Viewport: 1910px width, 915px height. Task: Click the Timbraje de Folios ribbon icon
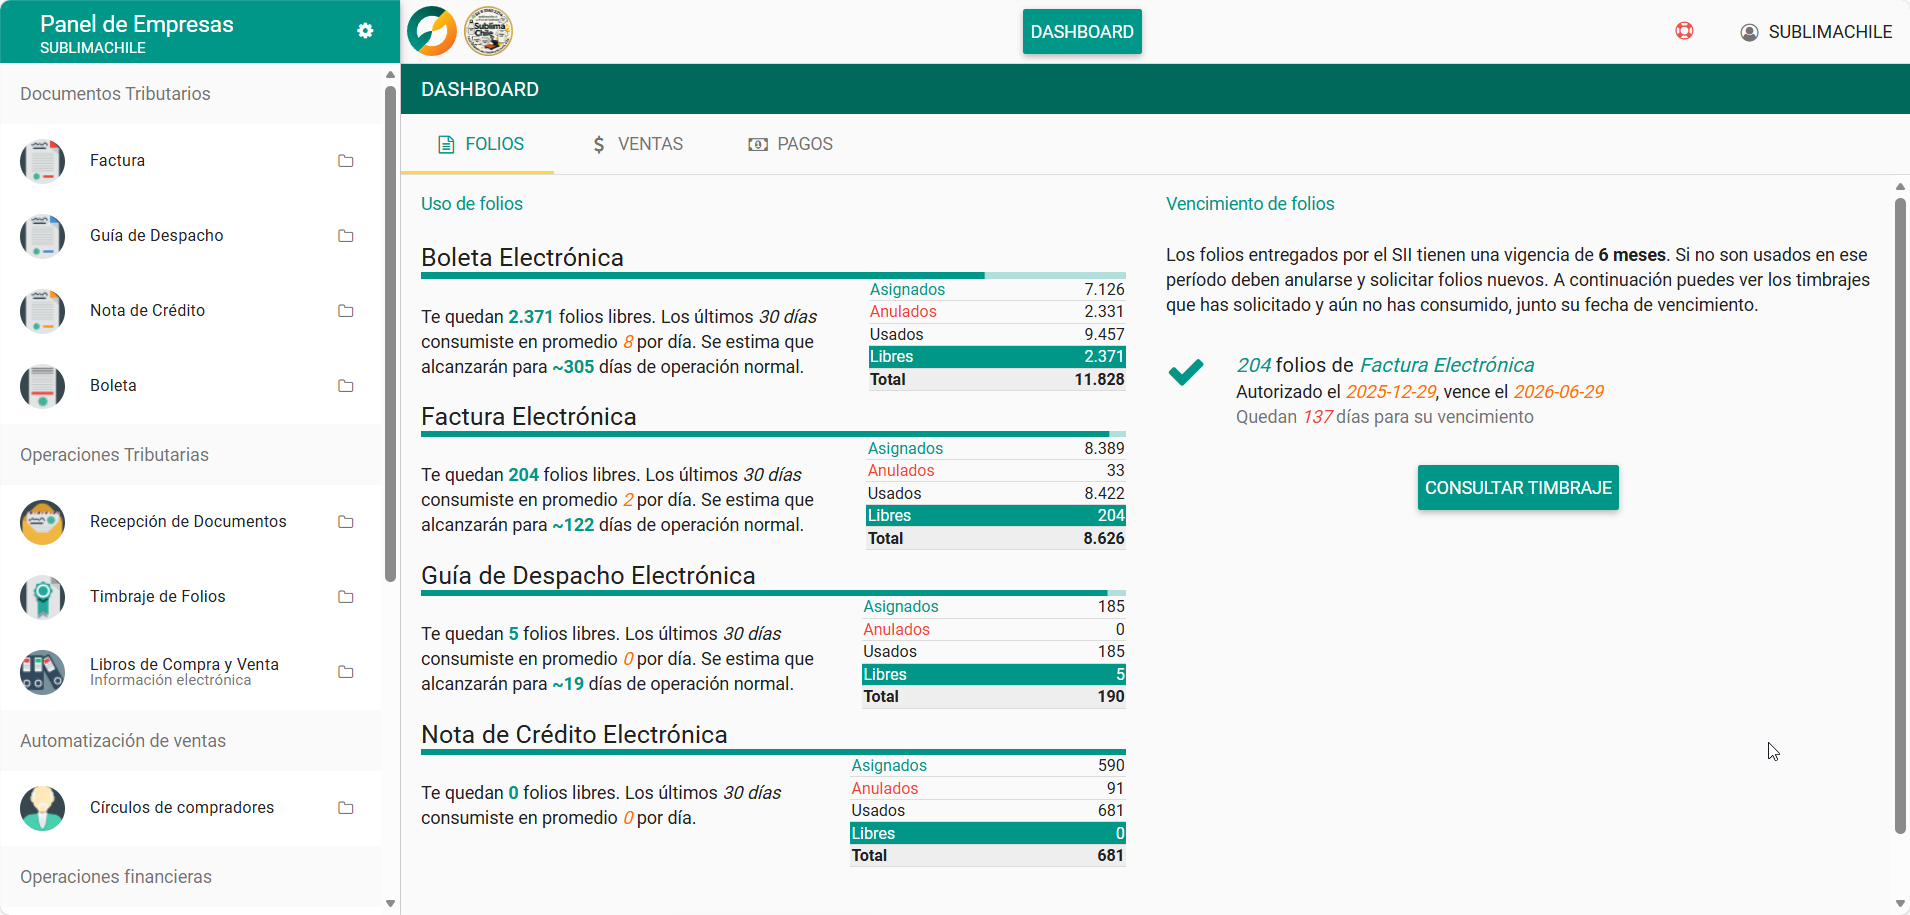[x=42, y=596]
